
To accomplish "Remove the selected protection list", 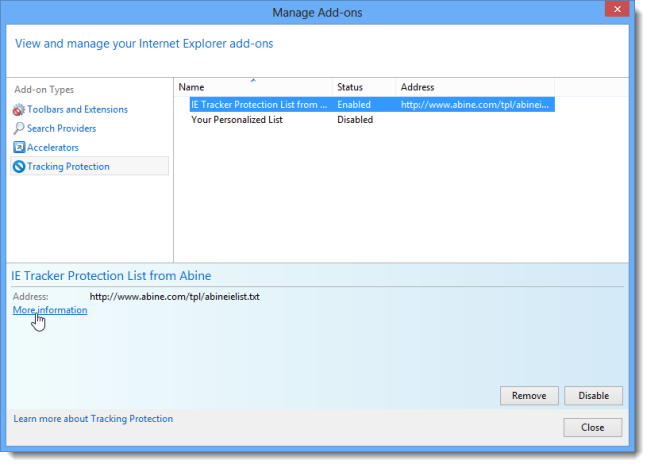I will pos(529,396).
